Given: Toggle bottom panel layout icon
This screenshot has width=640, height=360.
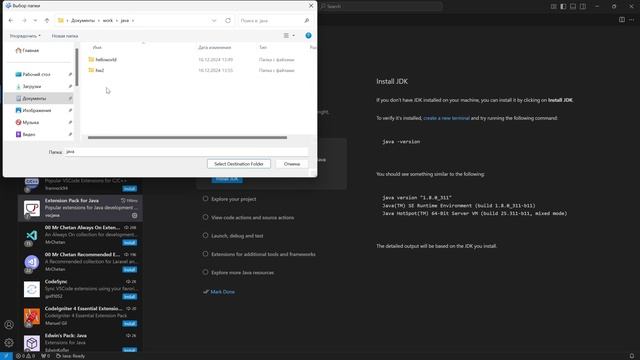Looking at the screenshot, I should [573, 6].
